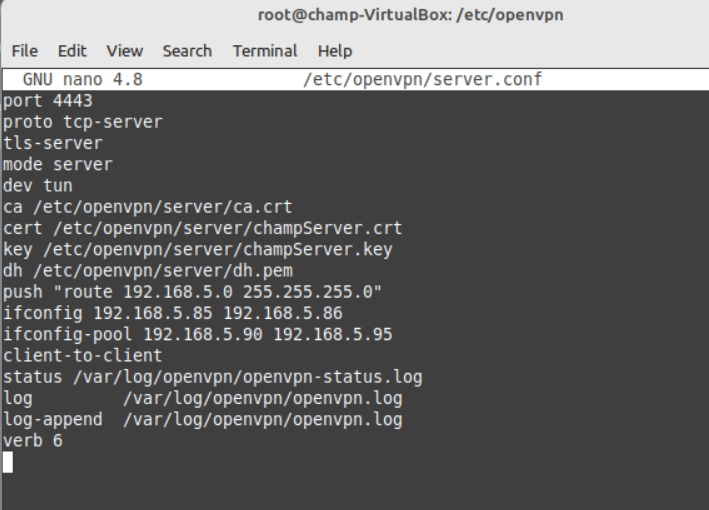Click the champServer.key path
Image resolution: width=709 pixels, height=510 pixels.
point(218,249)
